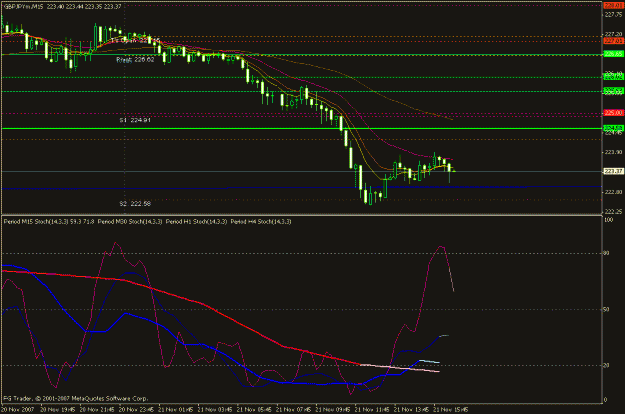Click the stochastic scale value 50

[607, 309]
